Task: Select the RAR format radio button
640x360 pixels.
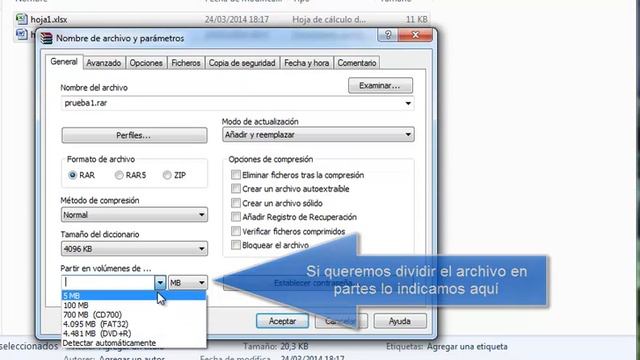Action: point(73,175)
